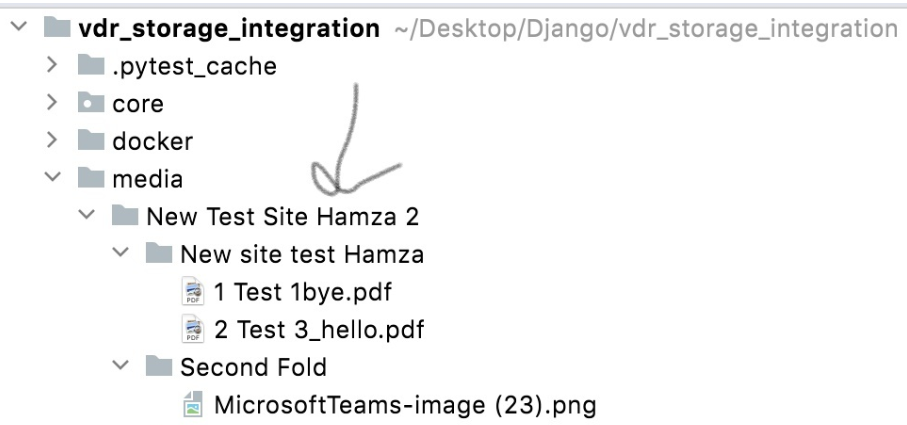Select the New Test Site Hamza 2 folder
This screenshot has height=425, width=907.
pos(281,217)
